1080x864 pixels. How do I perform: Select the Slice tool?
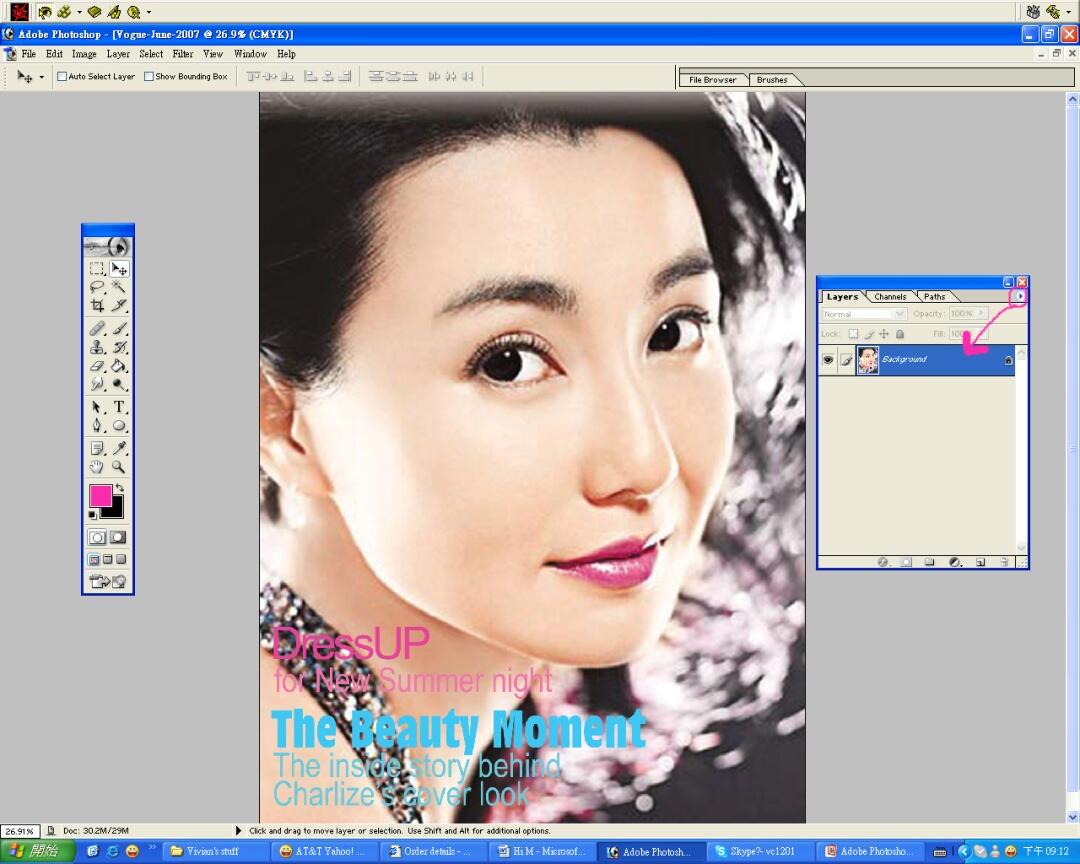(x=118, y=305)
